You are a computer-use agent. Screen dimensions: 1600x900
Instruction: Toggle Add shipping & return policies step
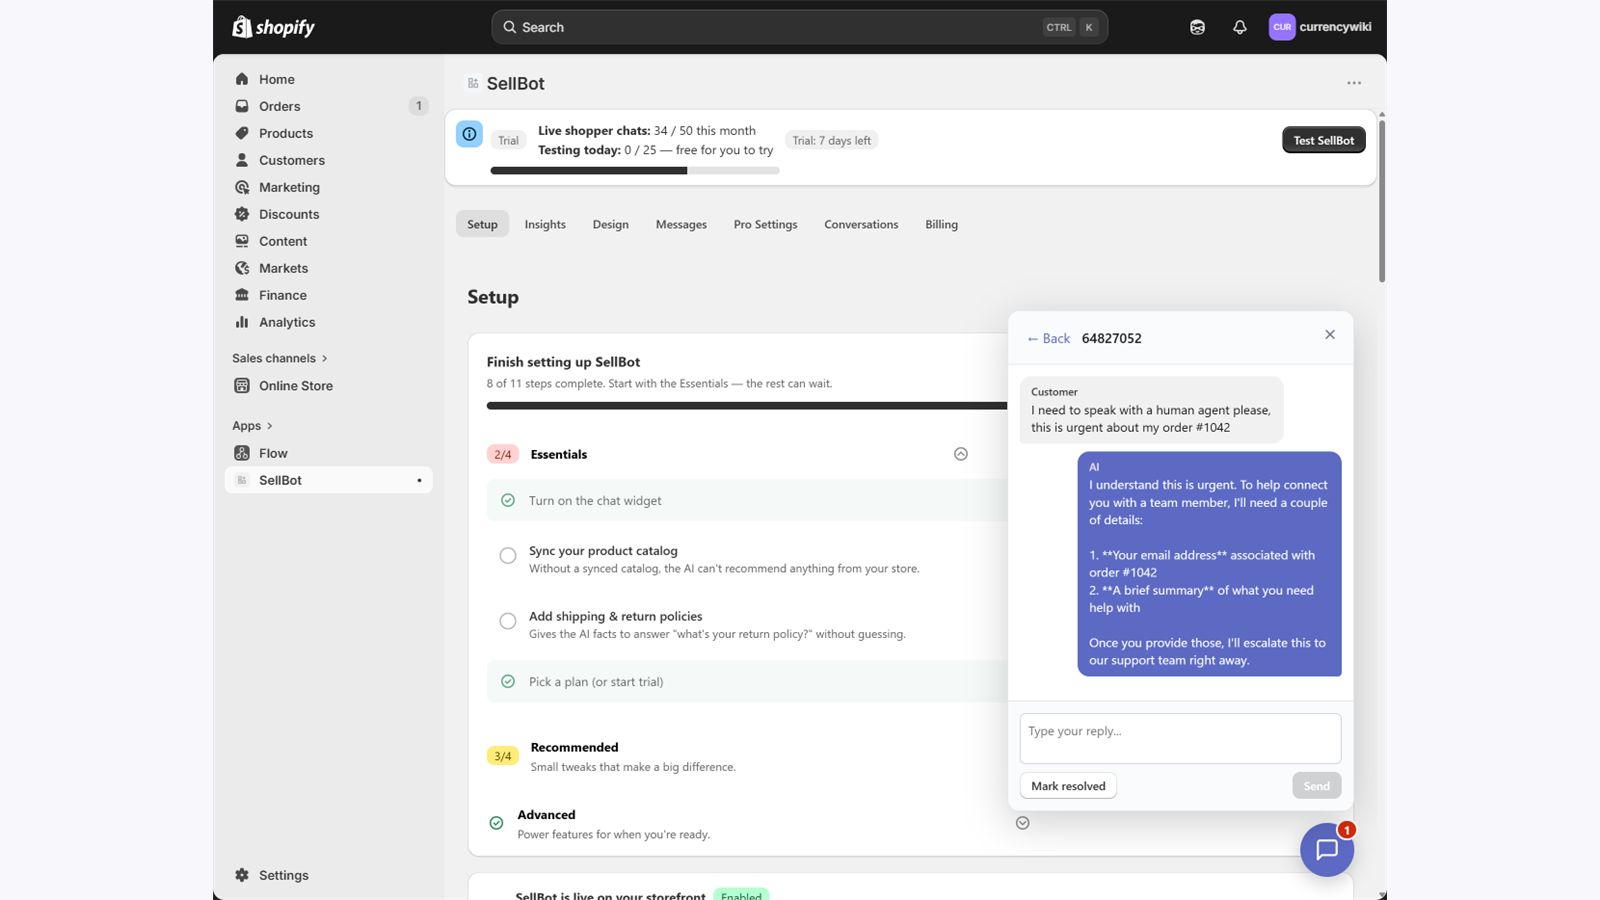508,621
